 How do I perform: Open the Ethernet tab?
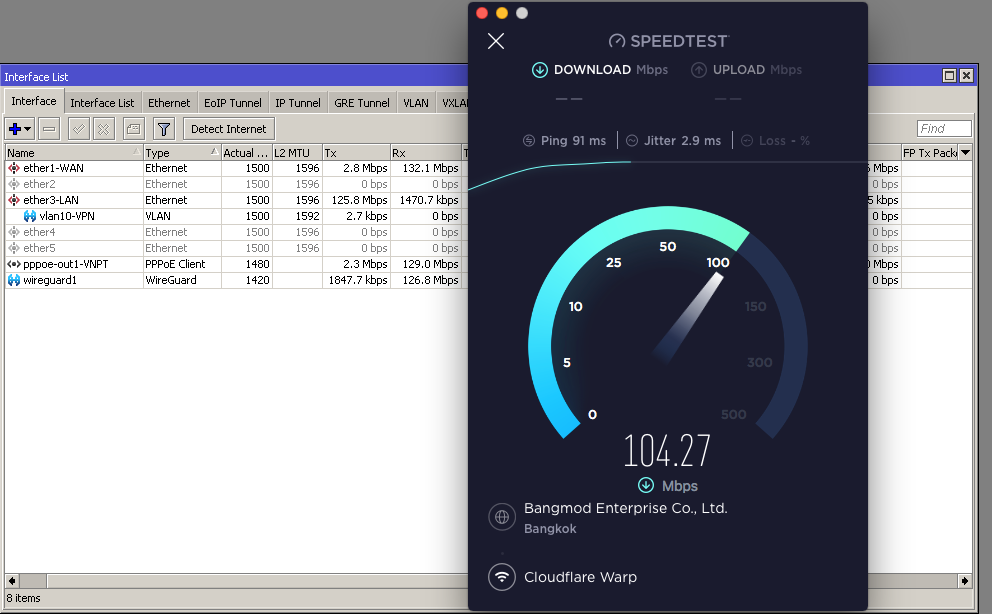(x=169, y=102)
